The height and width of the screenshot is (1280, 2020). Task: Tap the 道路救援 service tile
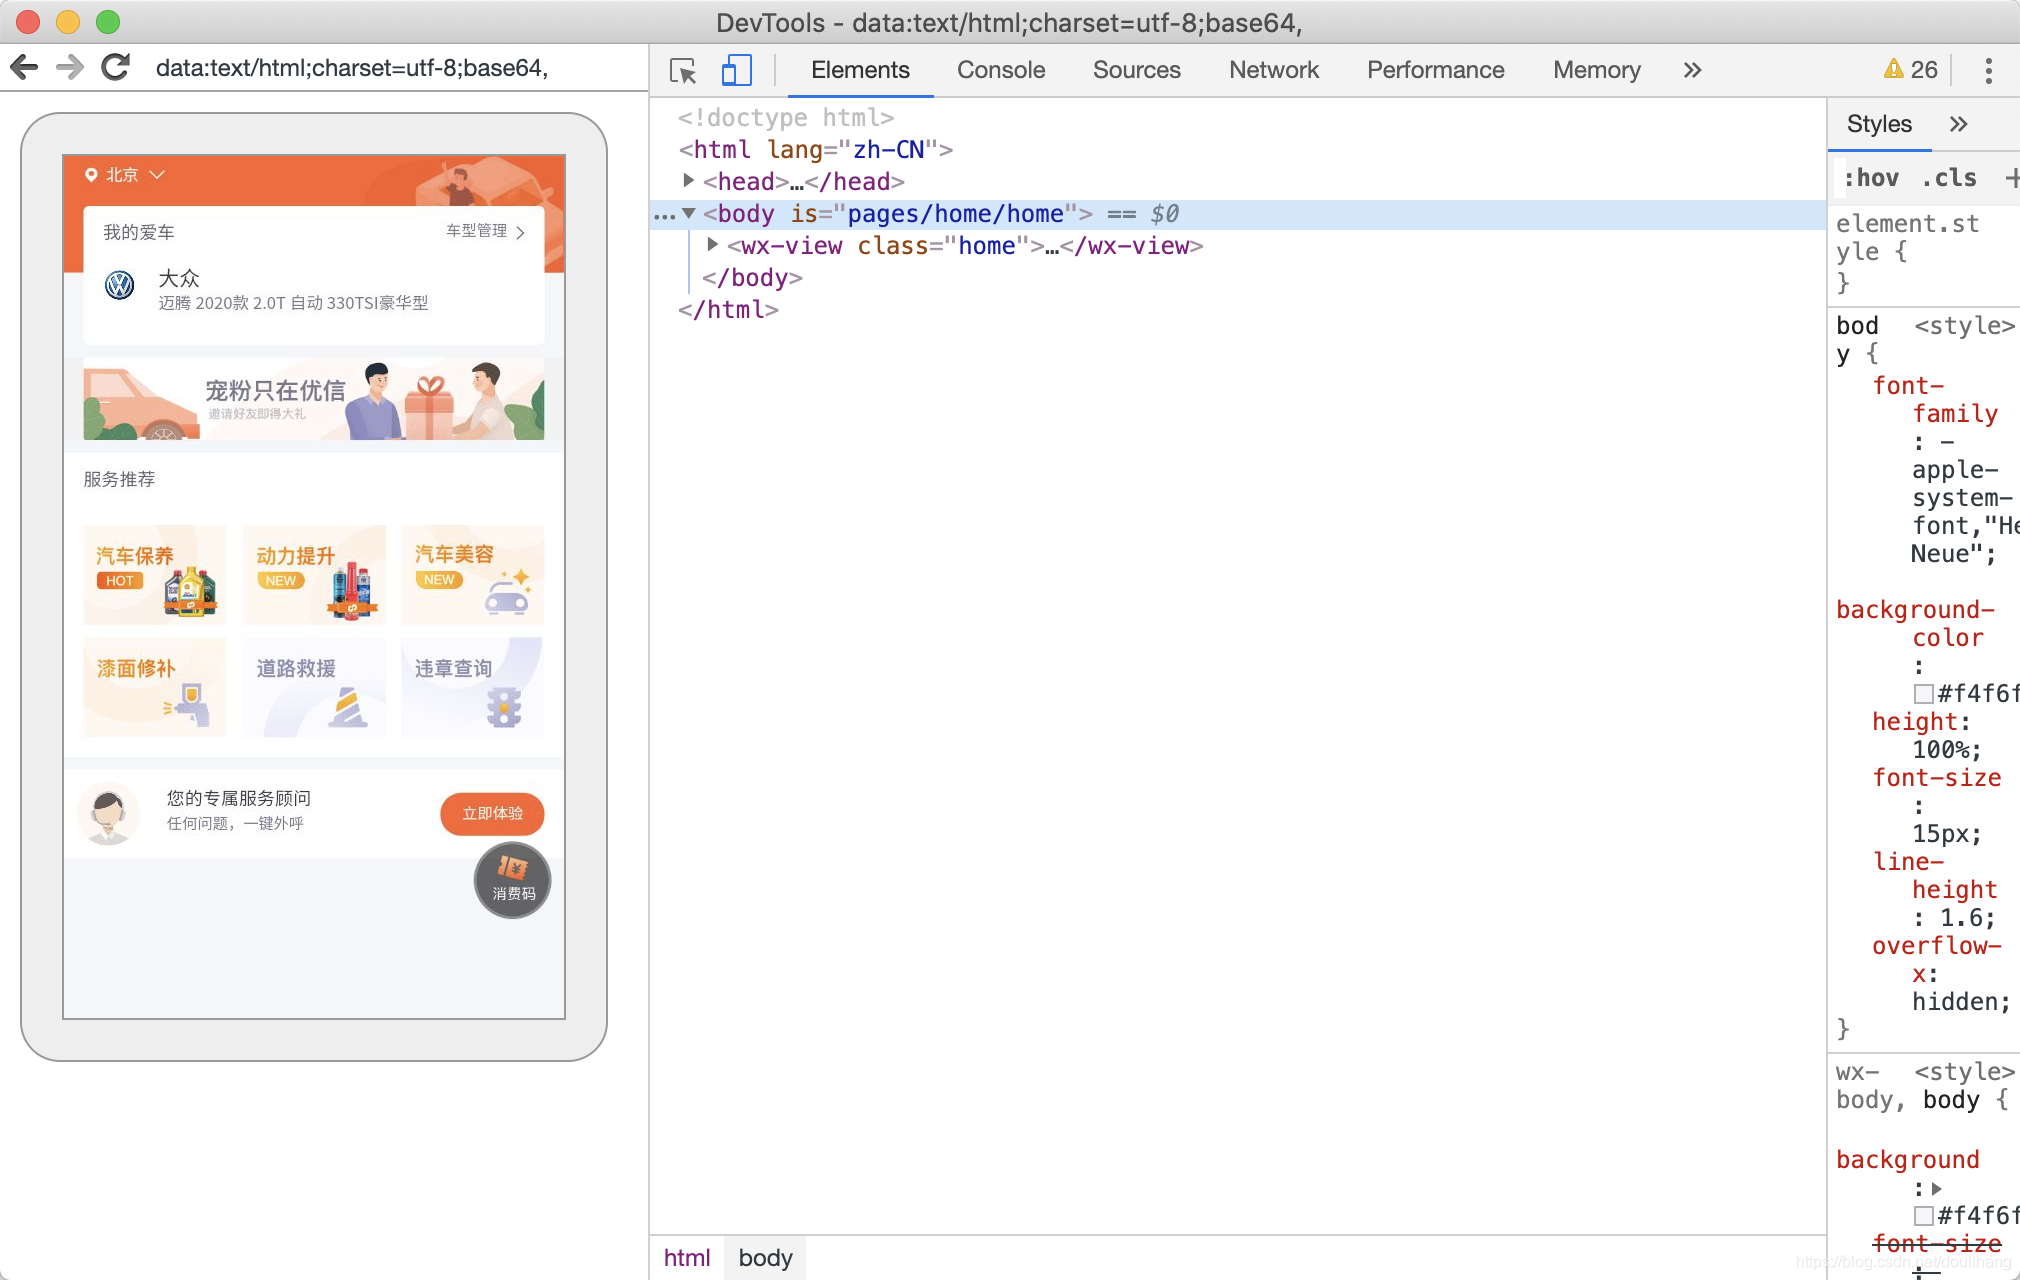[x=313, y=687]
